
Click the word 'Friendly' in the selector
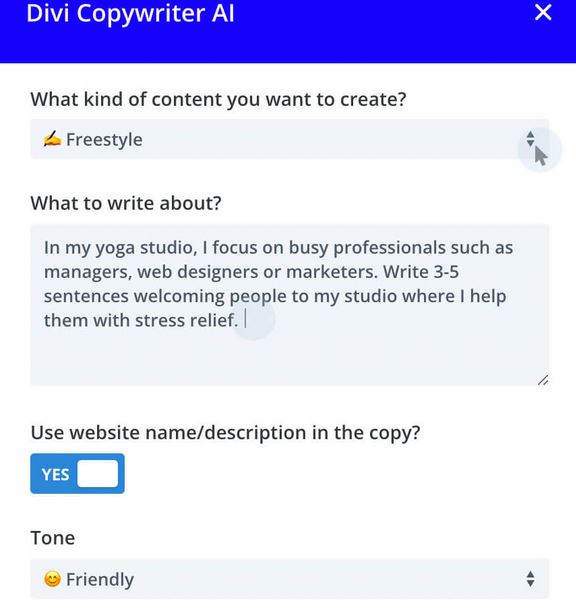click(100, 580)
